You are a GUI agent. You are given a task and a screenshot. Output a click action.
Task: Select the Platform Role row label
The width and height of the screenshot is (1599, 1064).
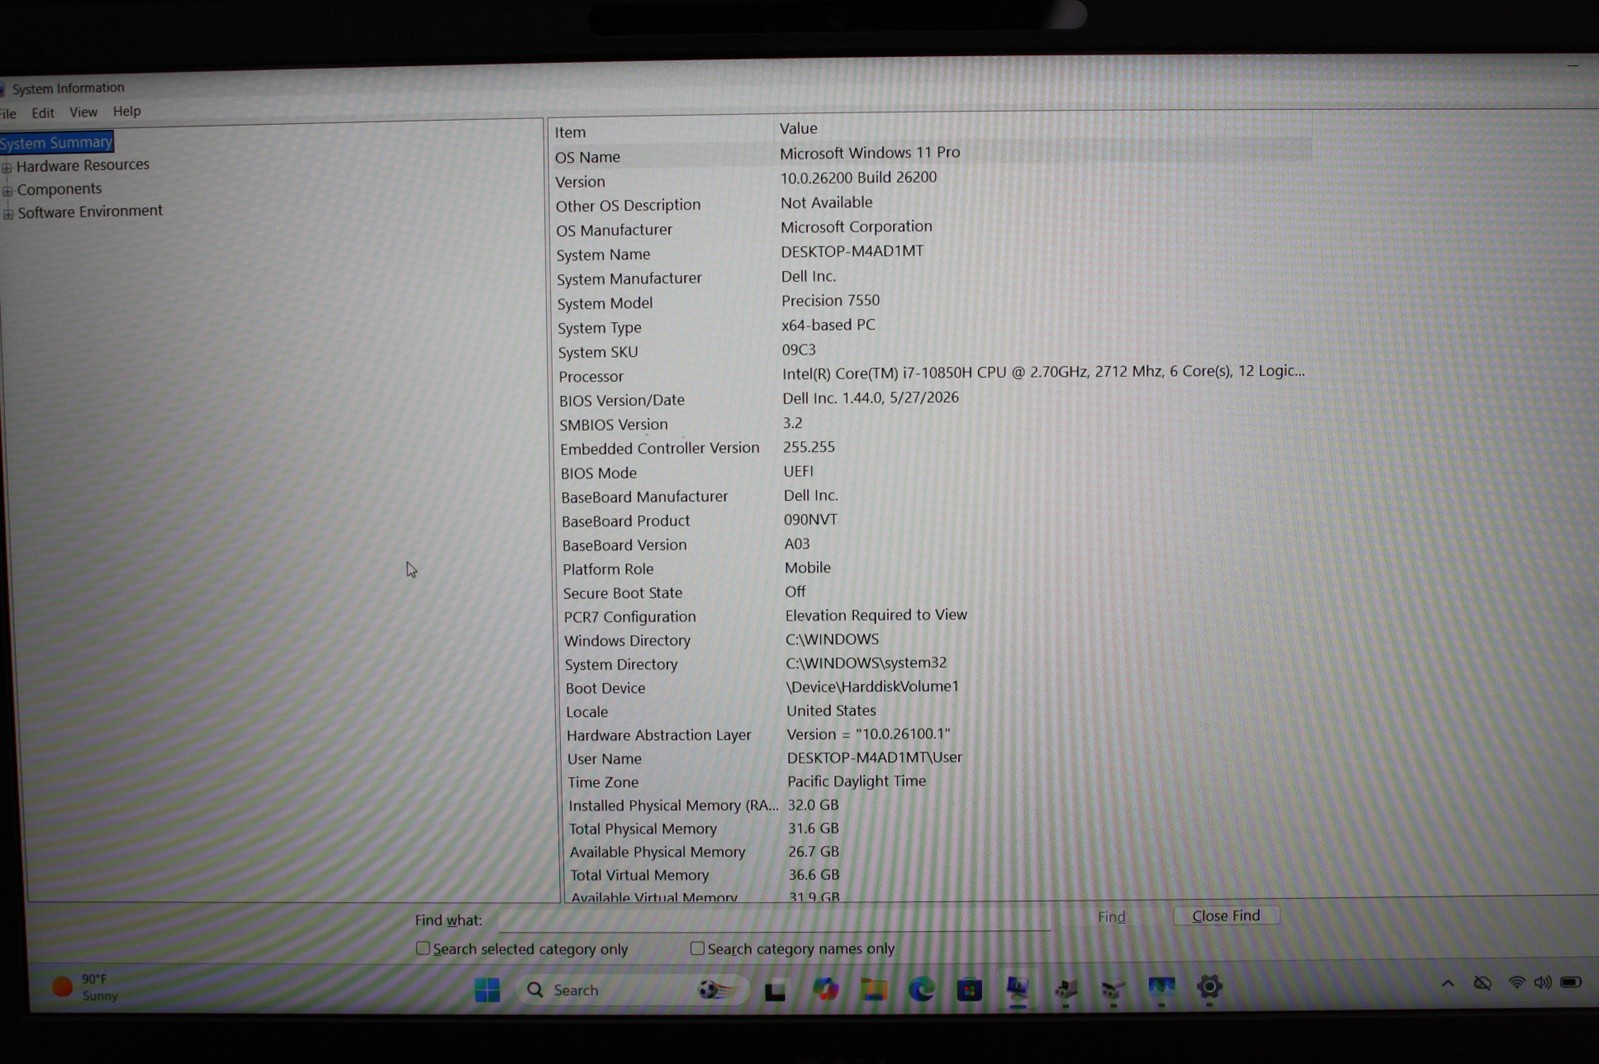pos(608,569)
